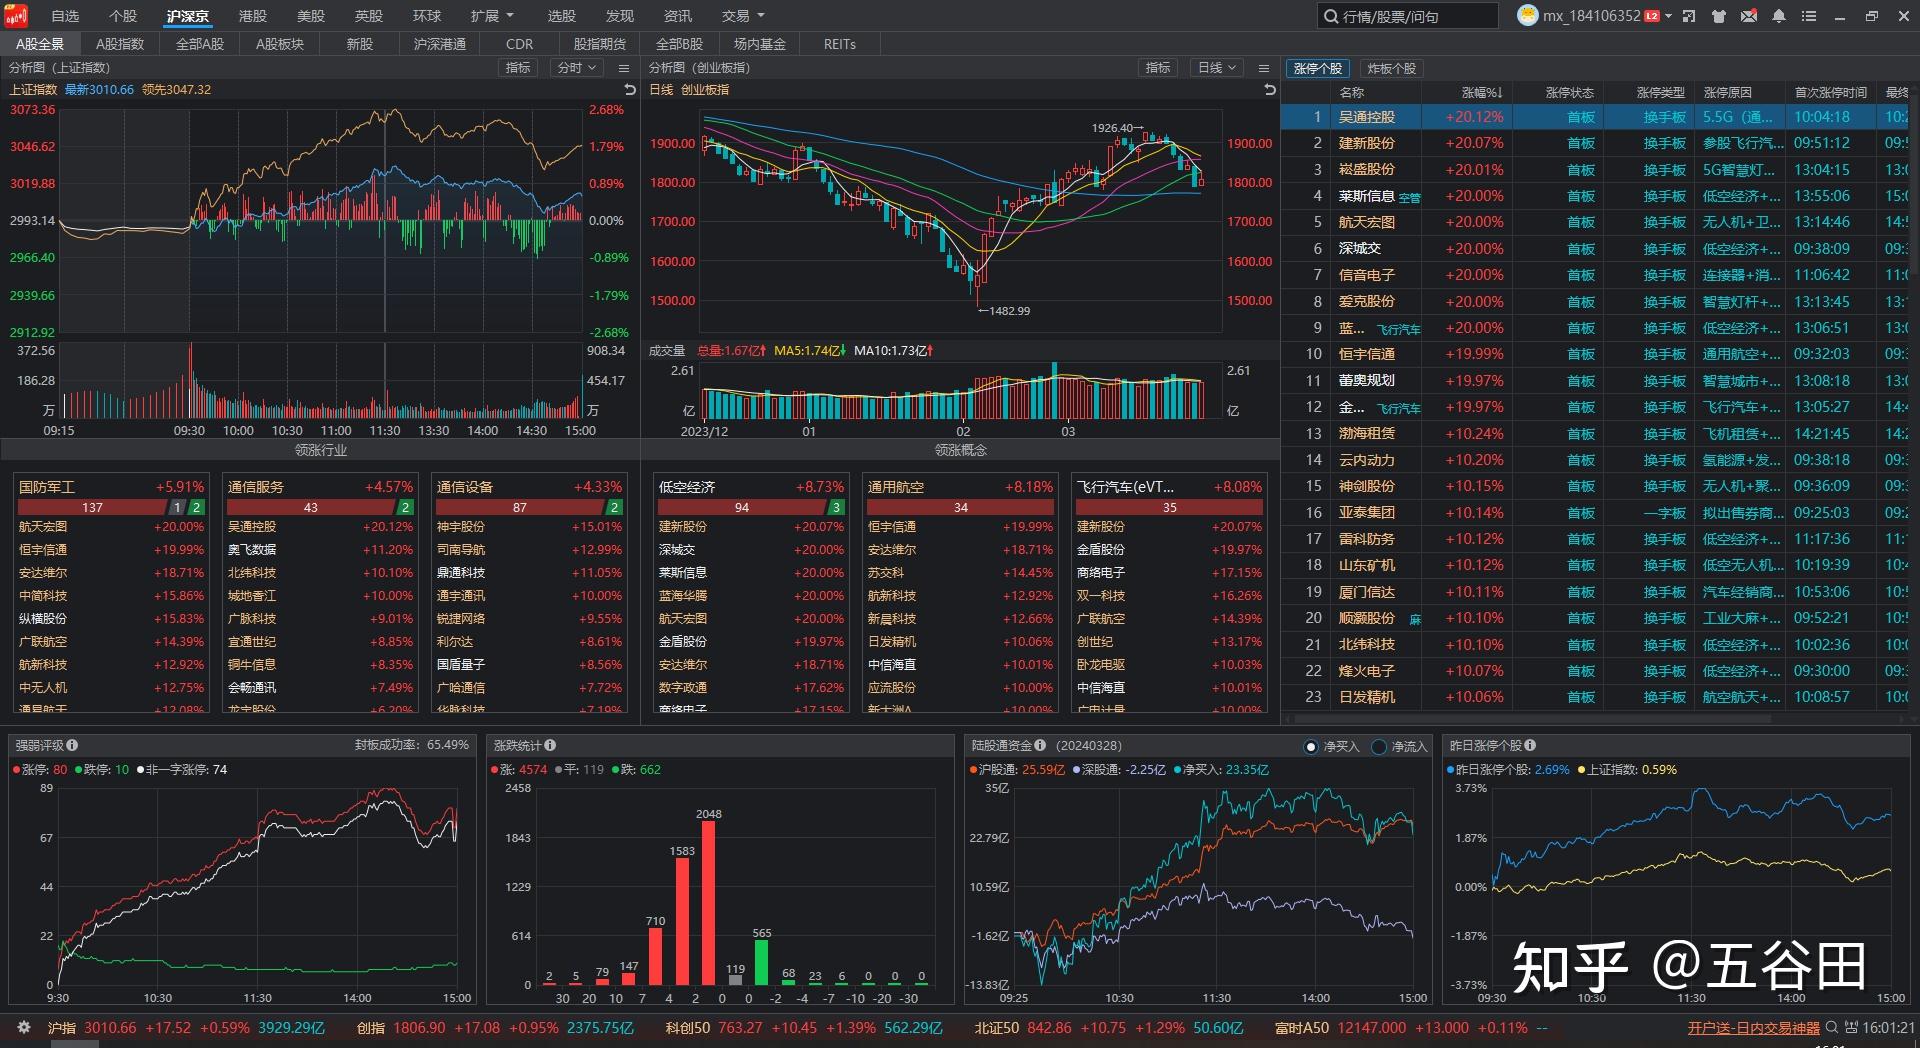Click the info icon next to 陆股通资金
Viewport: 1920px width, 1048px height.
click(1040, 745)
